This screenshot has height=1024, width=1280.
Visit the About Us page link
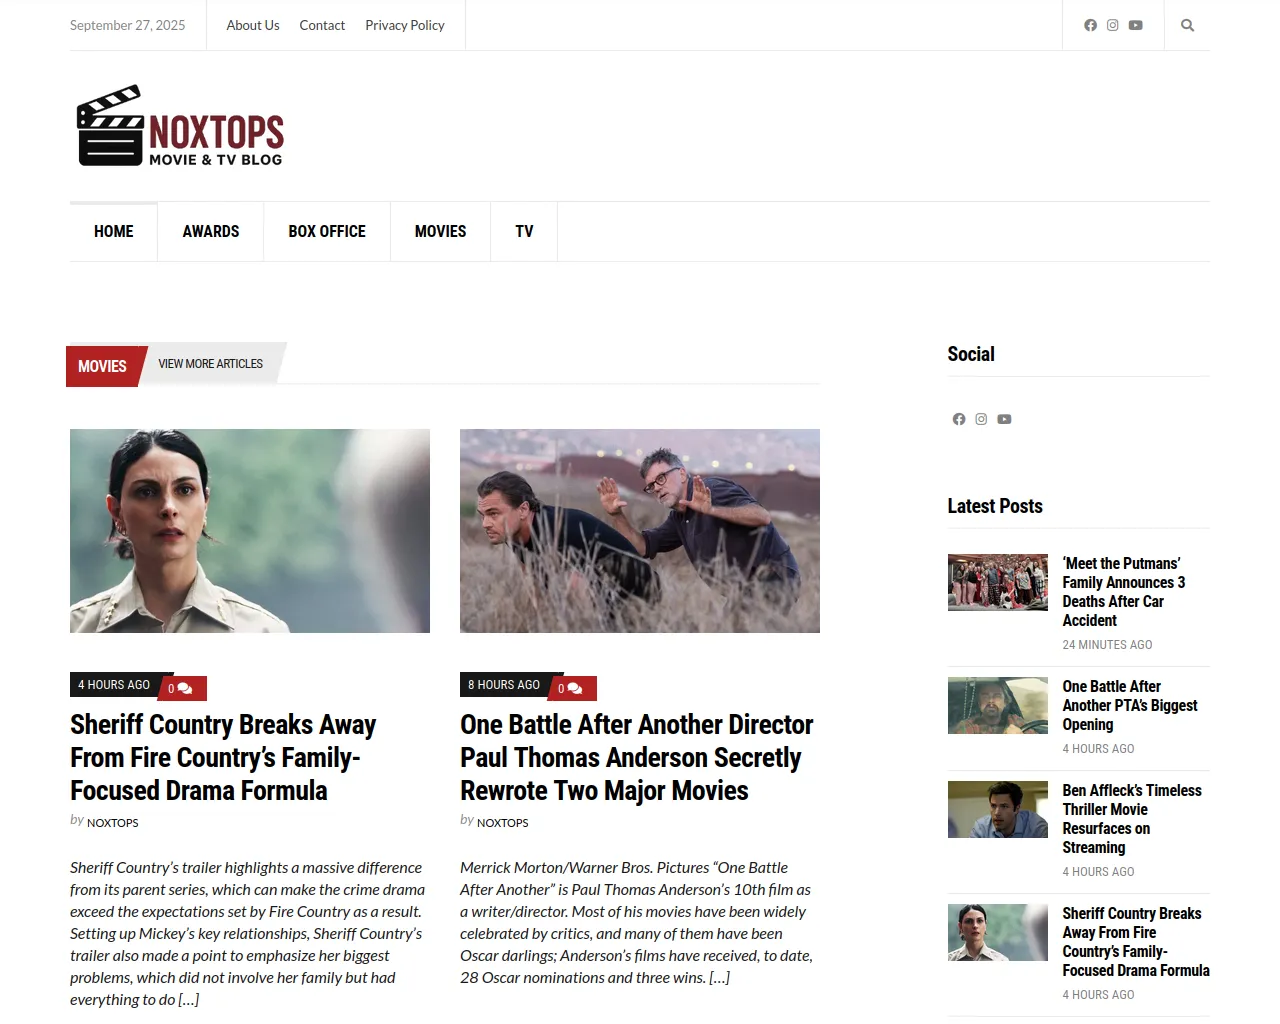point(253,25)
